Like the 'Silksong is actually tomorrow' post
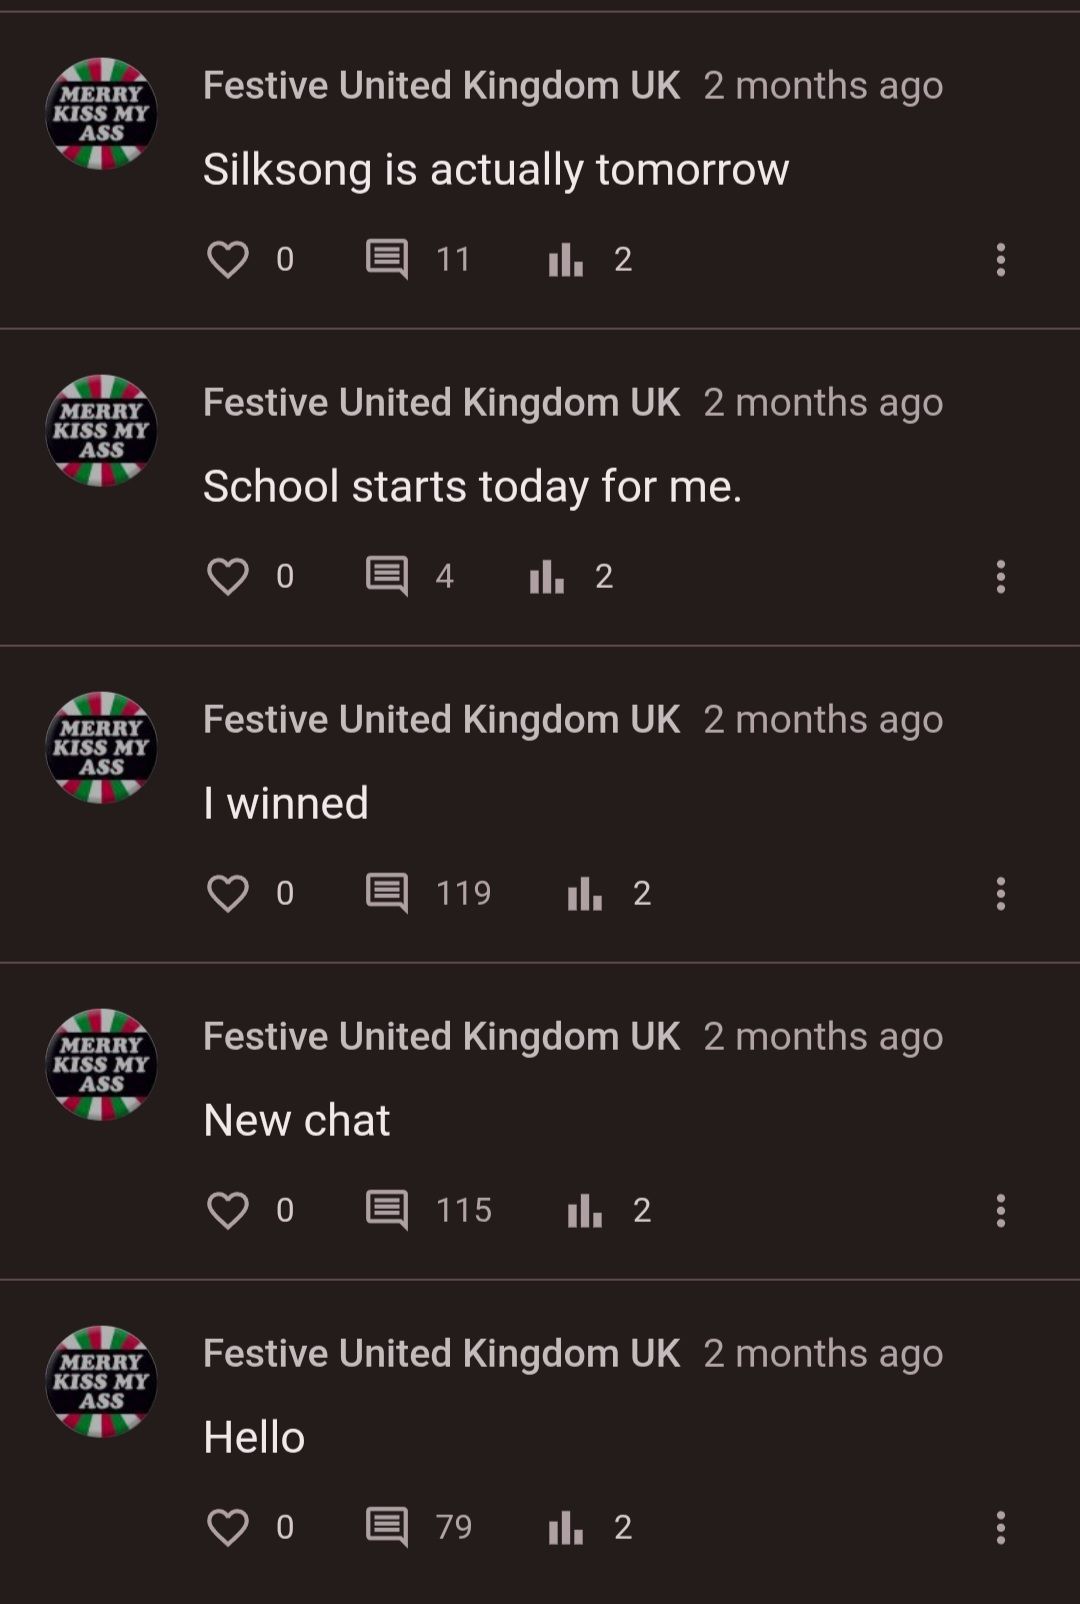This screenshot has width=1080, height=1604. point(228,259)
